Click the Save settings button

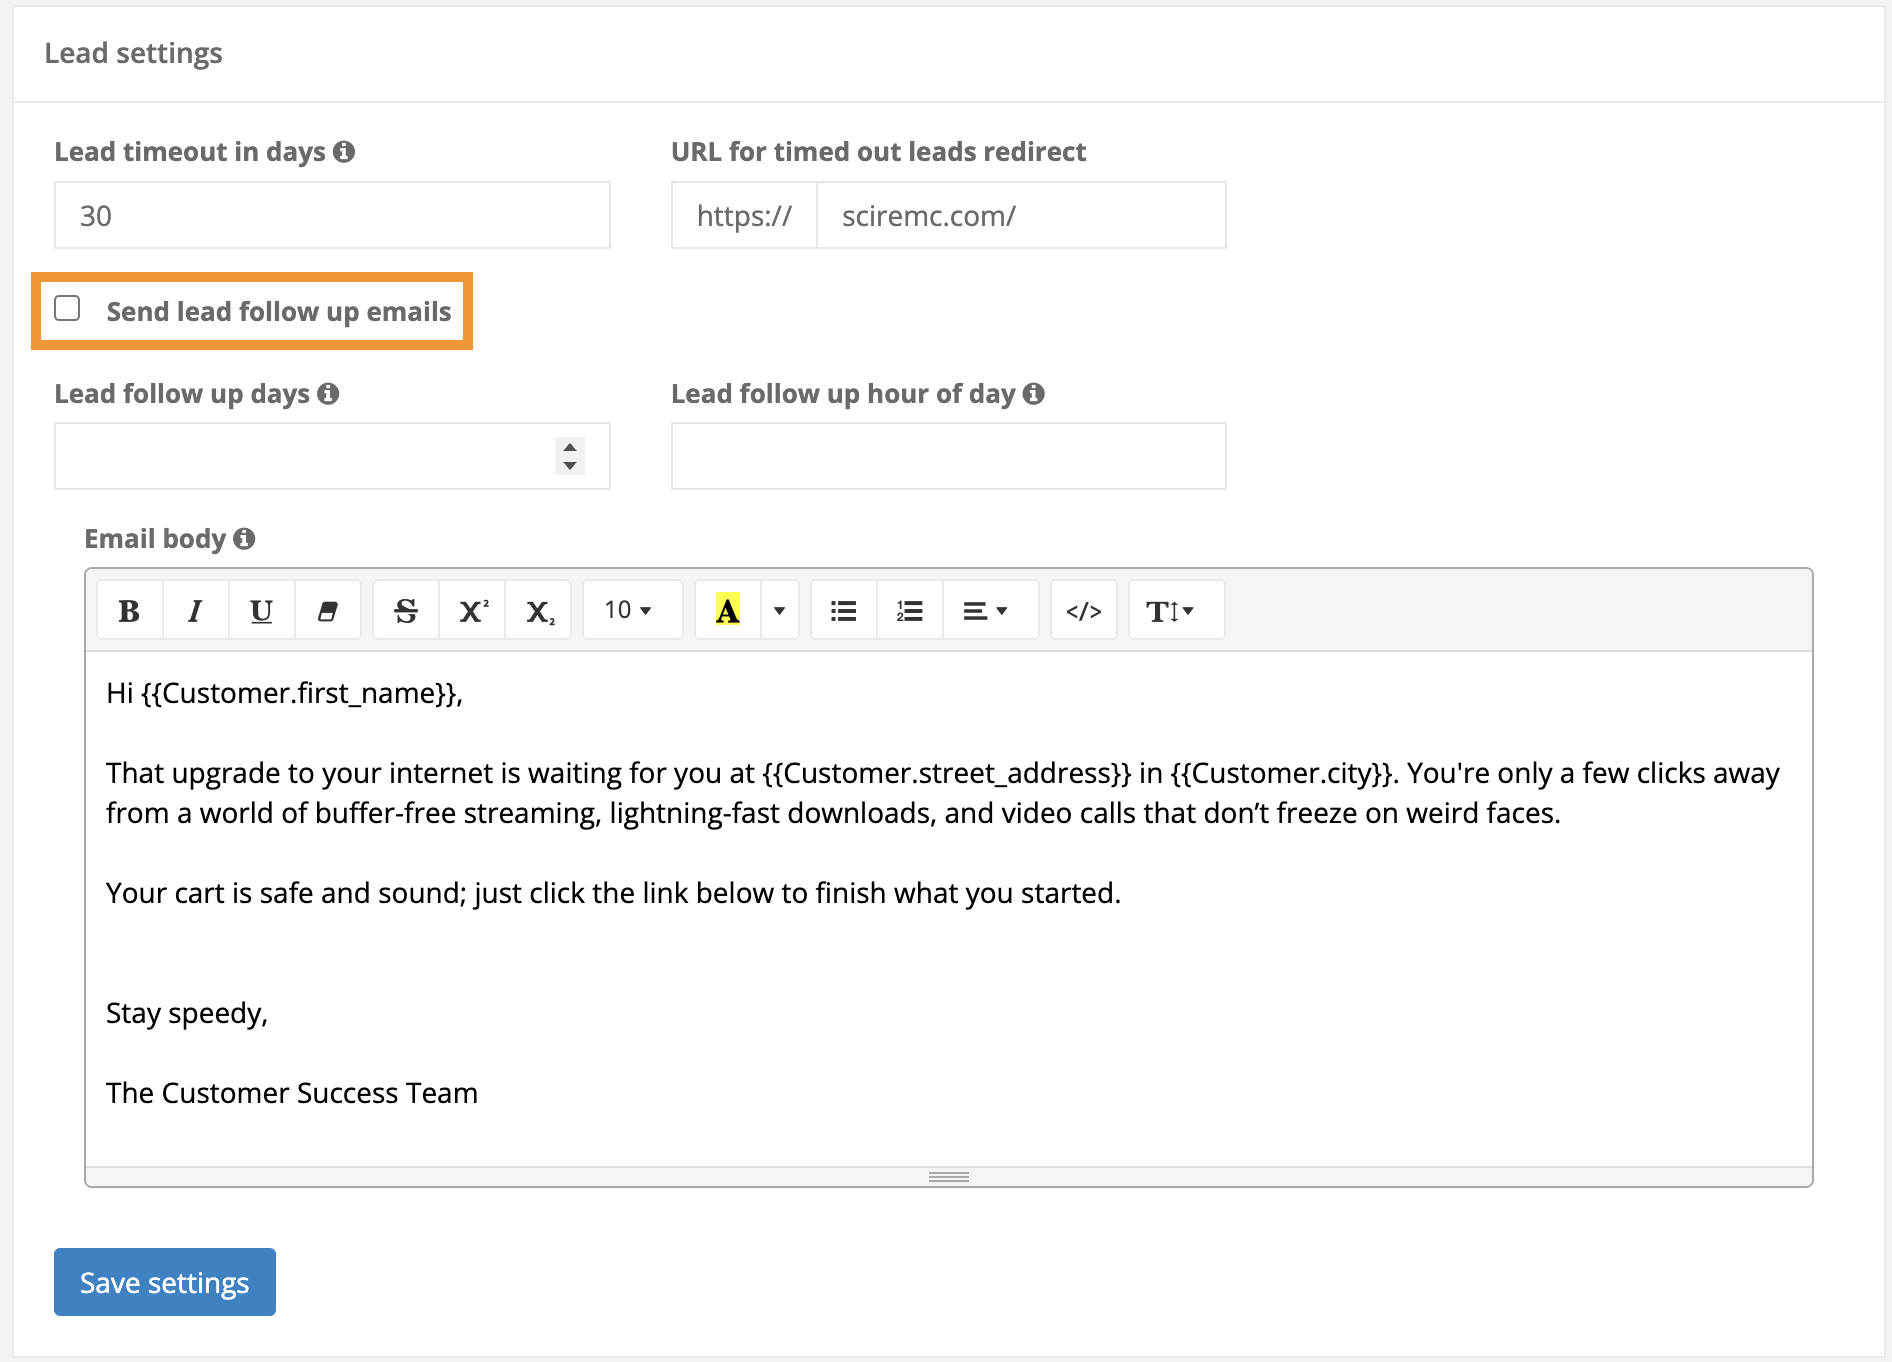coord(164,1282)
